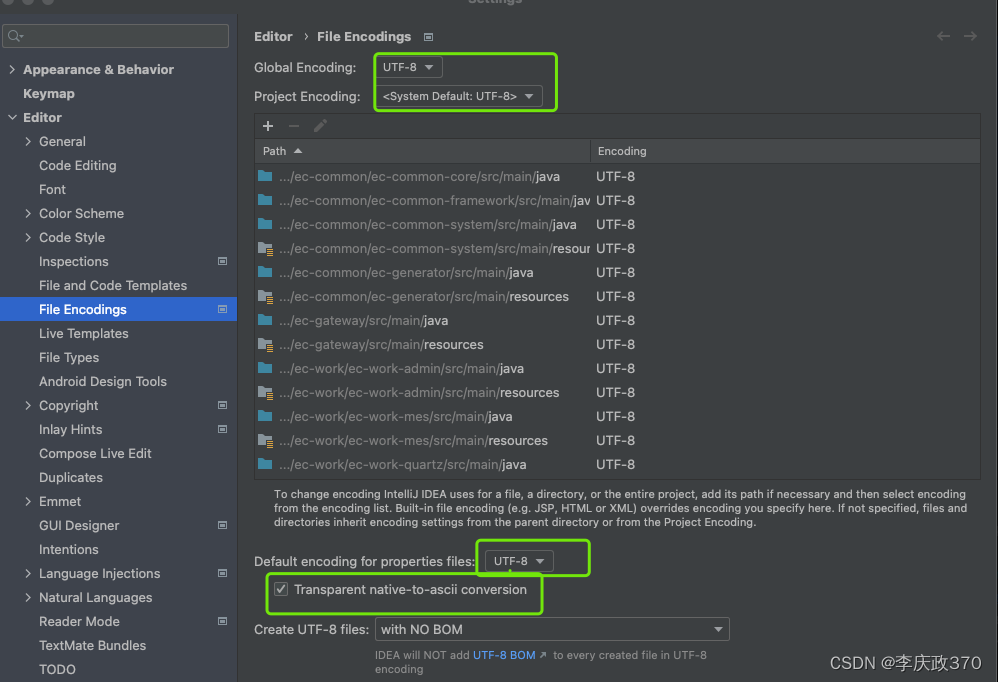Collapse the Editor section
Screen dimensions: 998x682
(12, 117)
